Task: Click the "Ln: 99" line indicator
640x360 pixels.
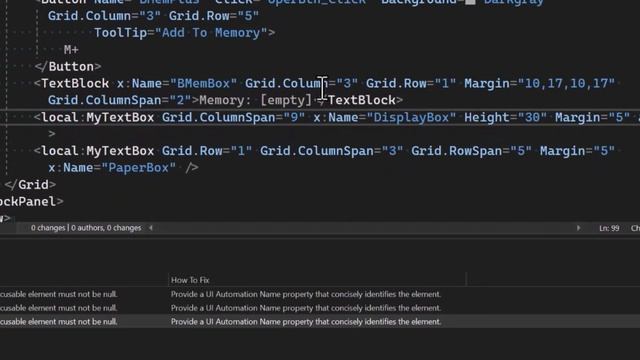Action: pos(609,228)
